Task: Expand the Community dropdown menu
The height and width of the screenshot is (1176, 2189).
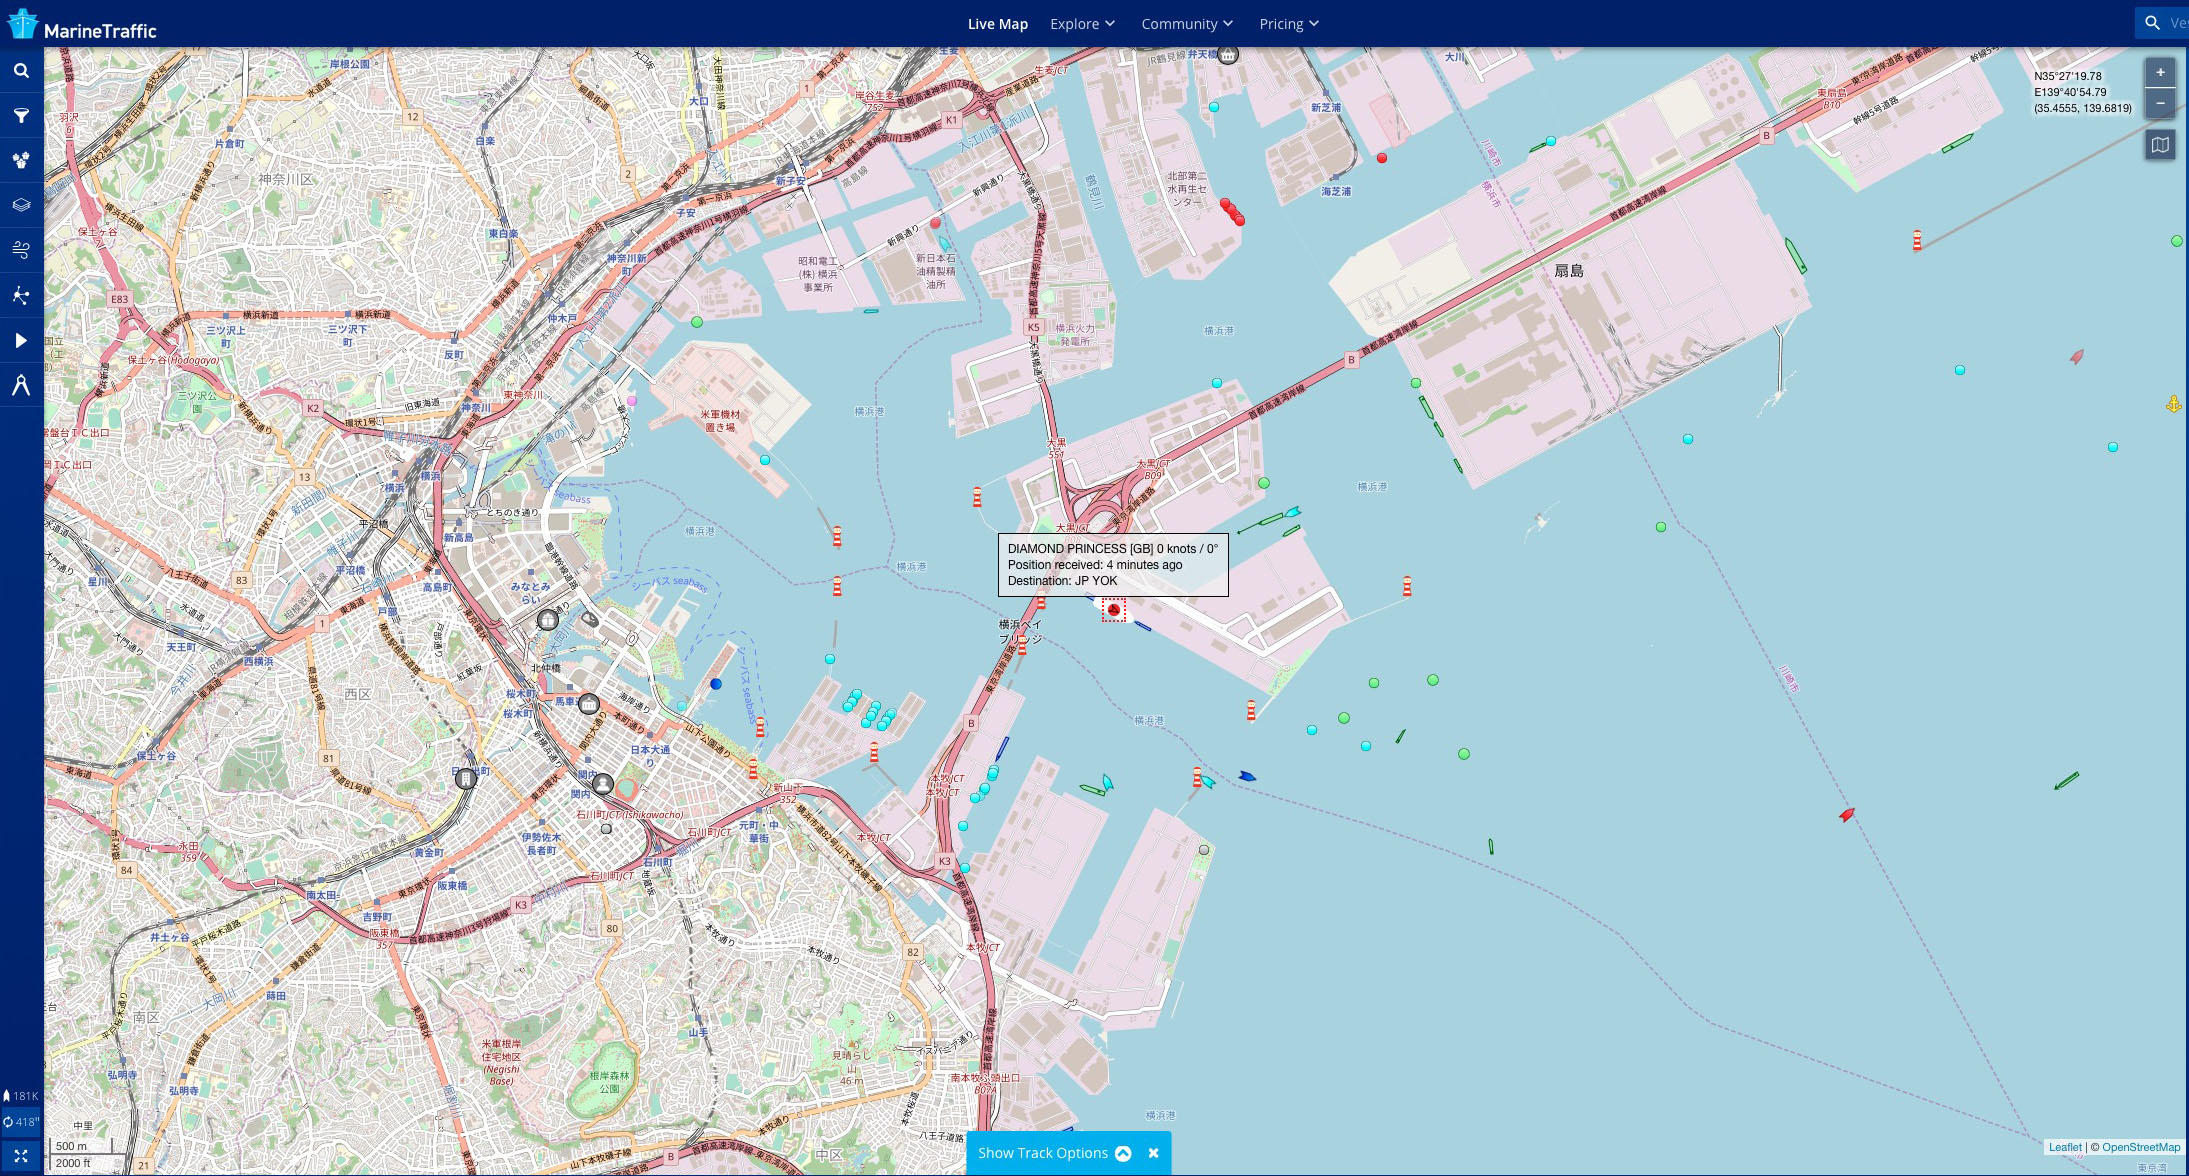Action: [1187, 24]
